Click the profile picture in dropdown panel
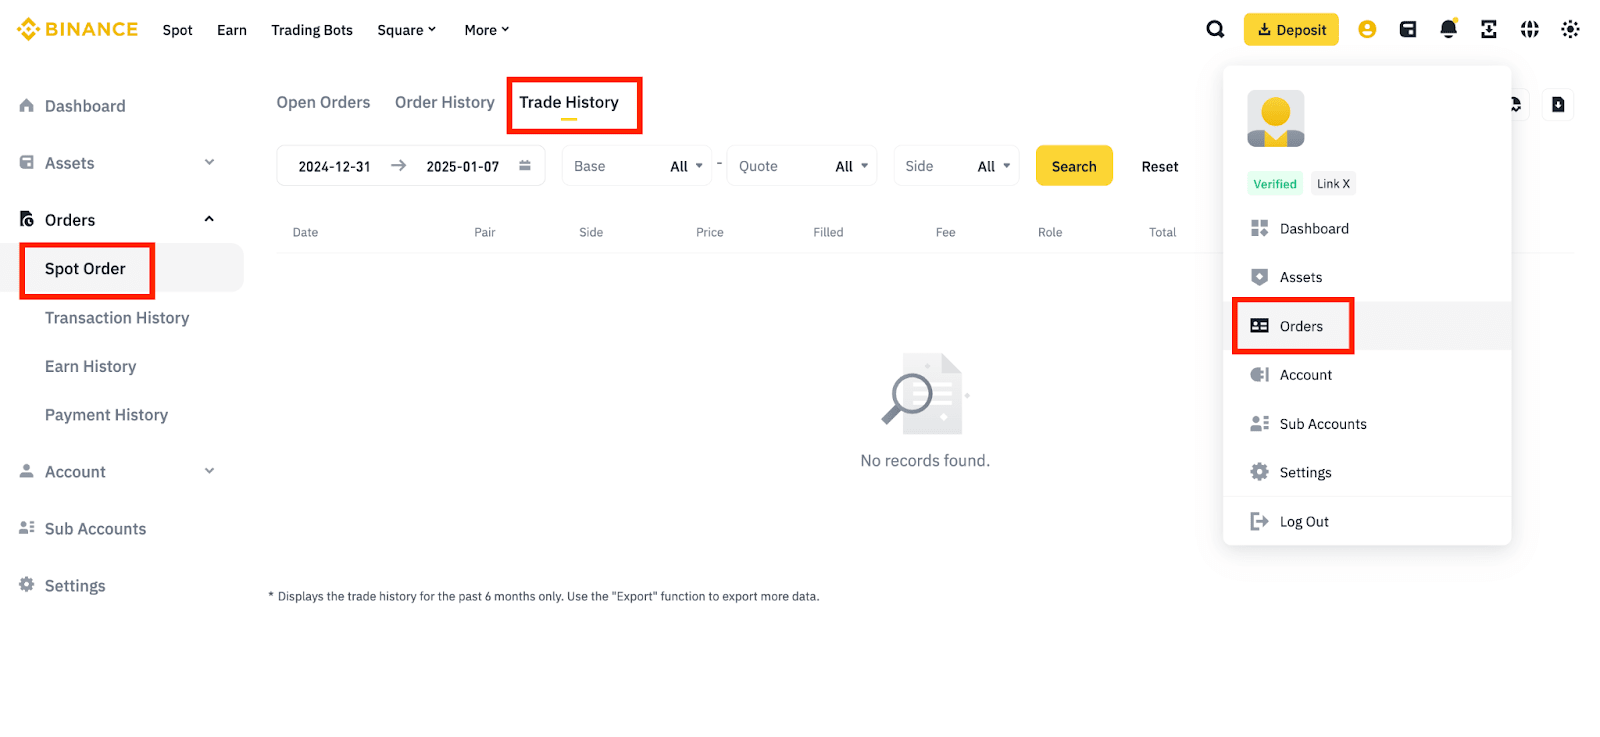The image size is (1600, 737). pos(1276,119)
